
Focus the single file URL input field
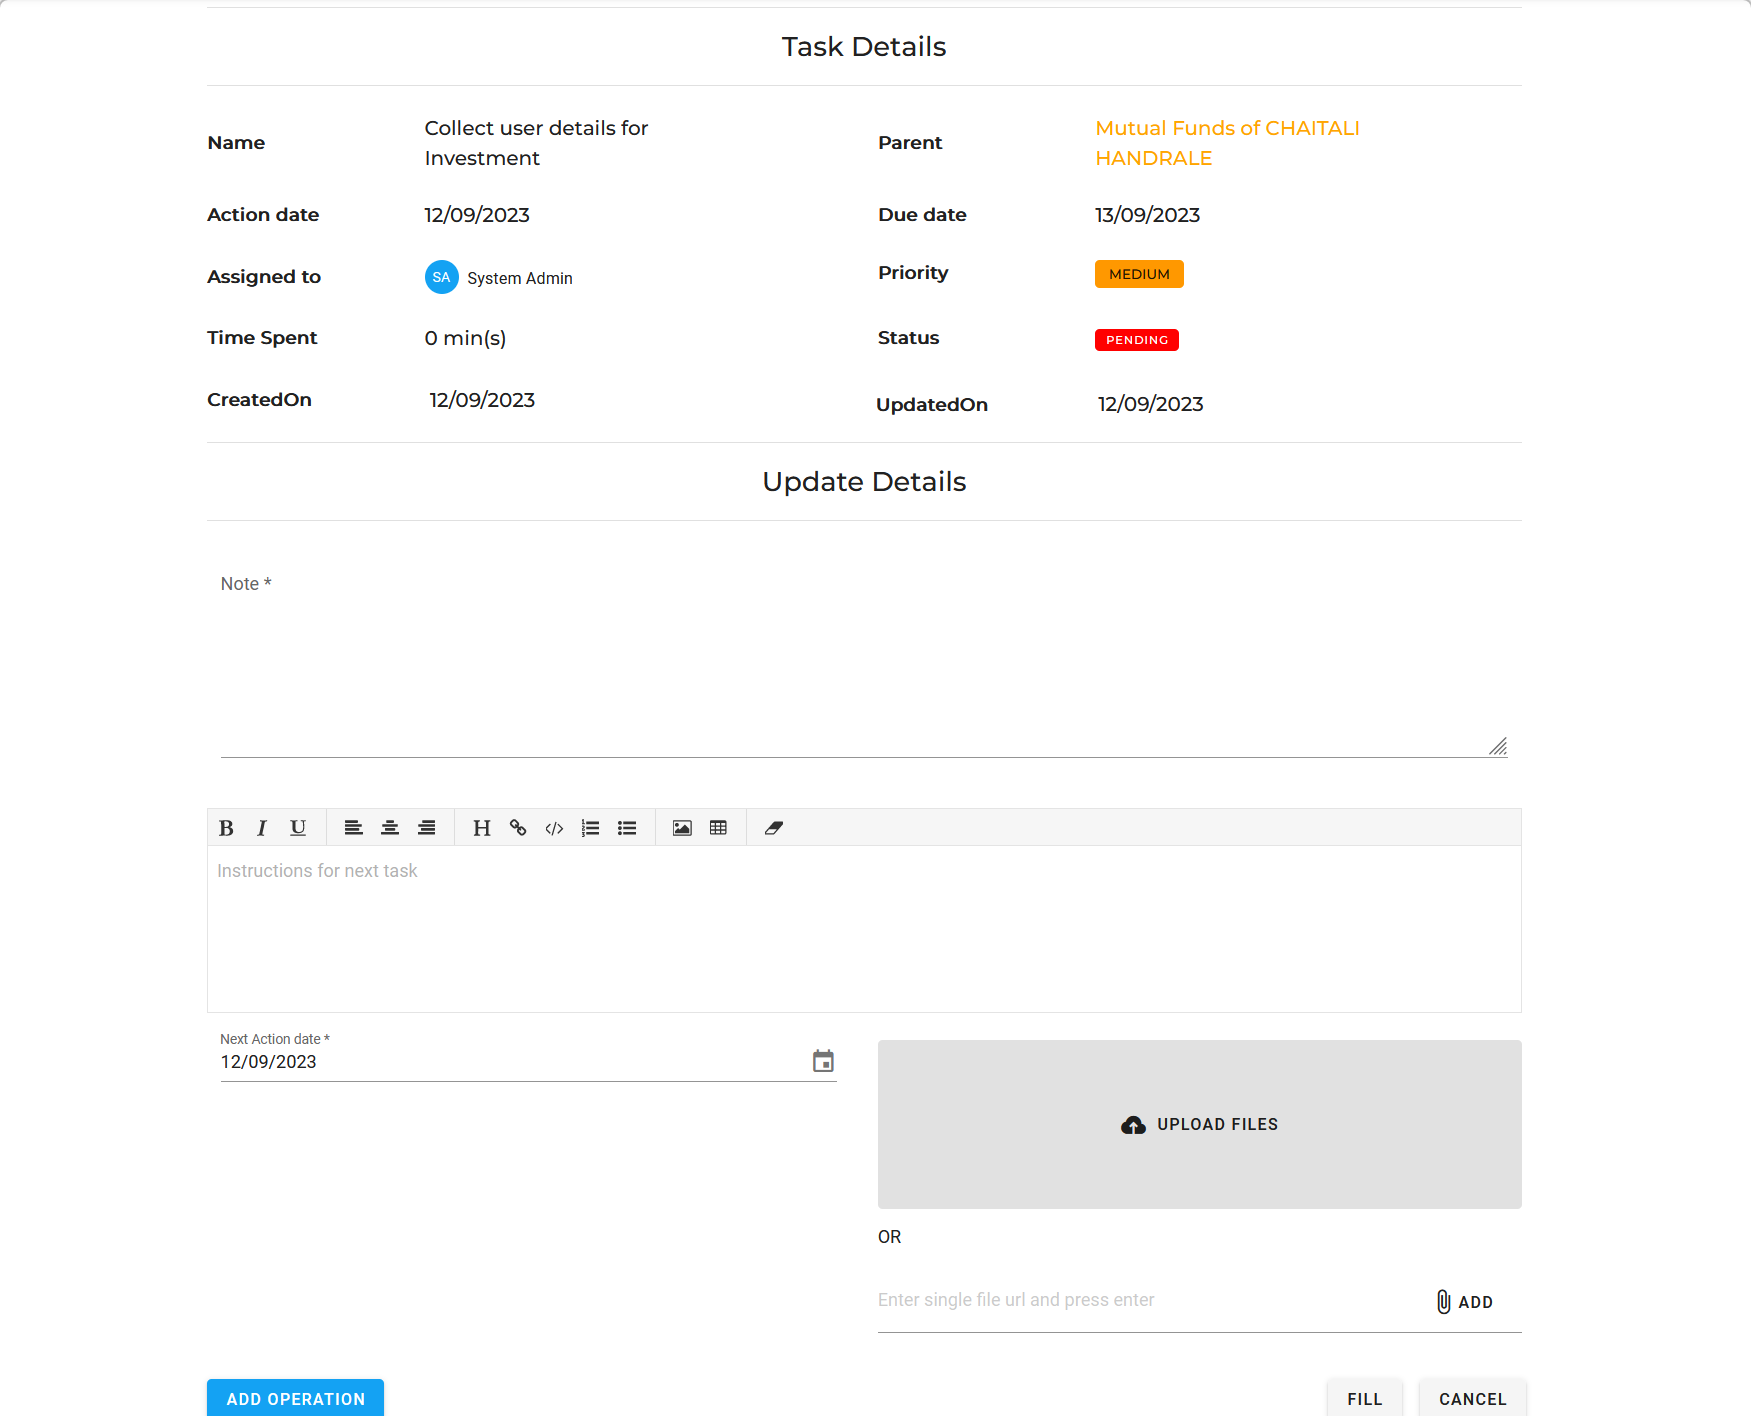pos(1150,1300)
